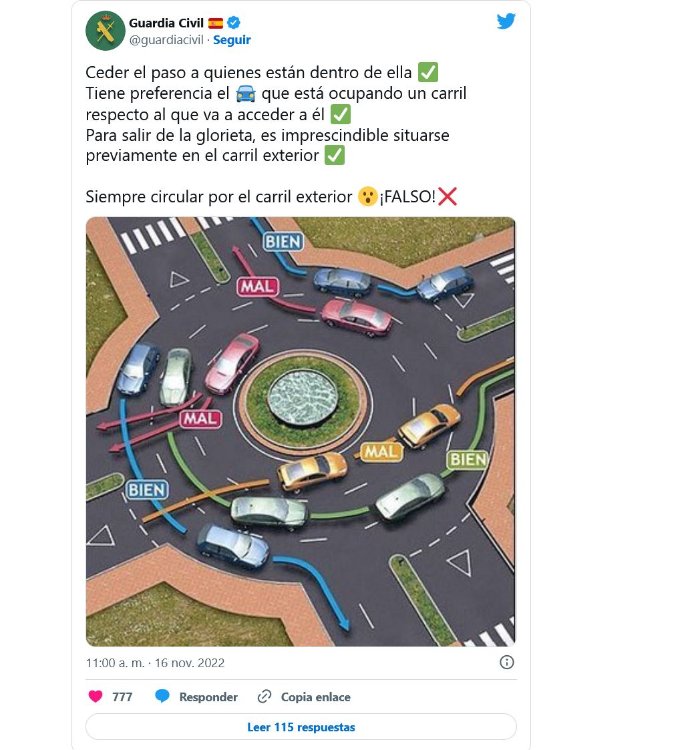Click the blue verified badge
Screen dimensions: 694x750
[x=233, y=22]
